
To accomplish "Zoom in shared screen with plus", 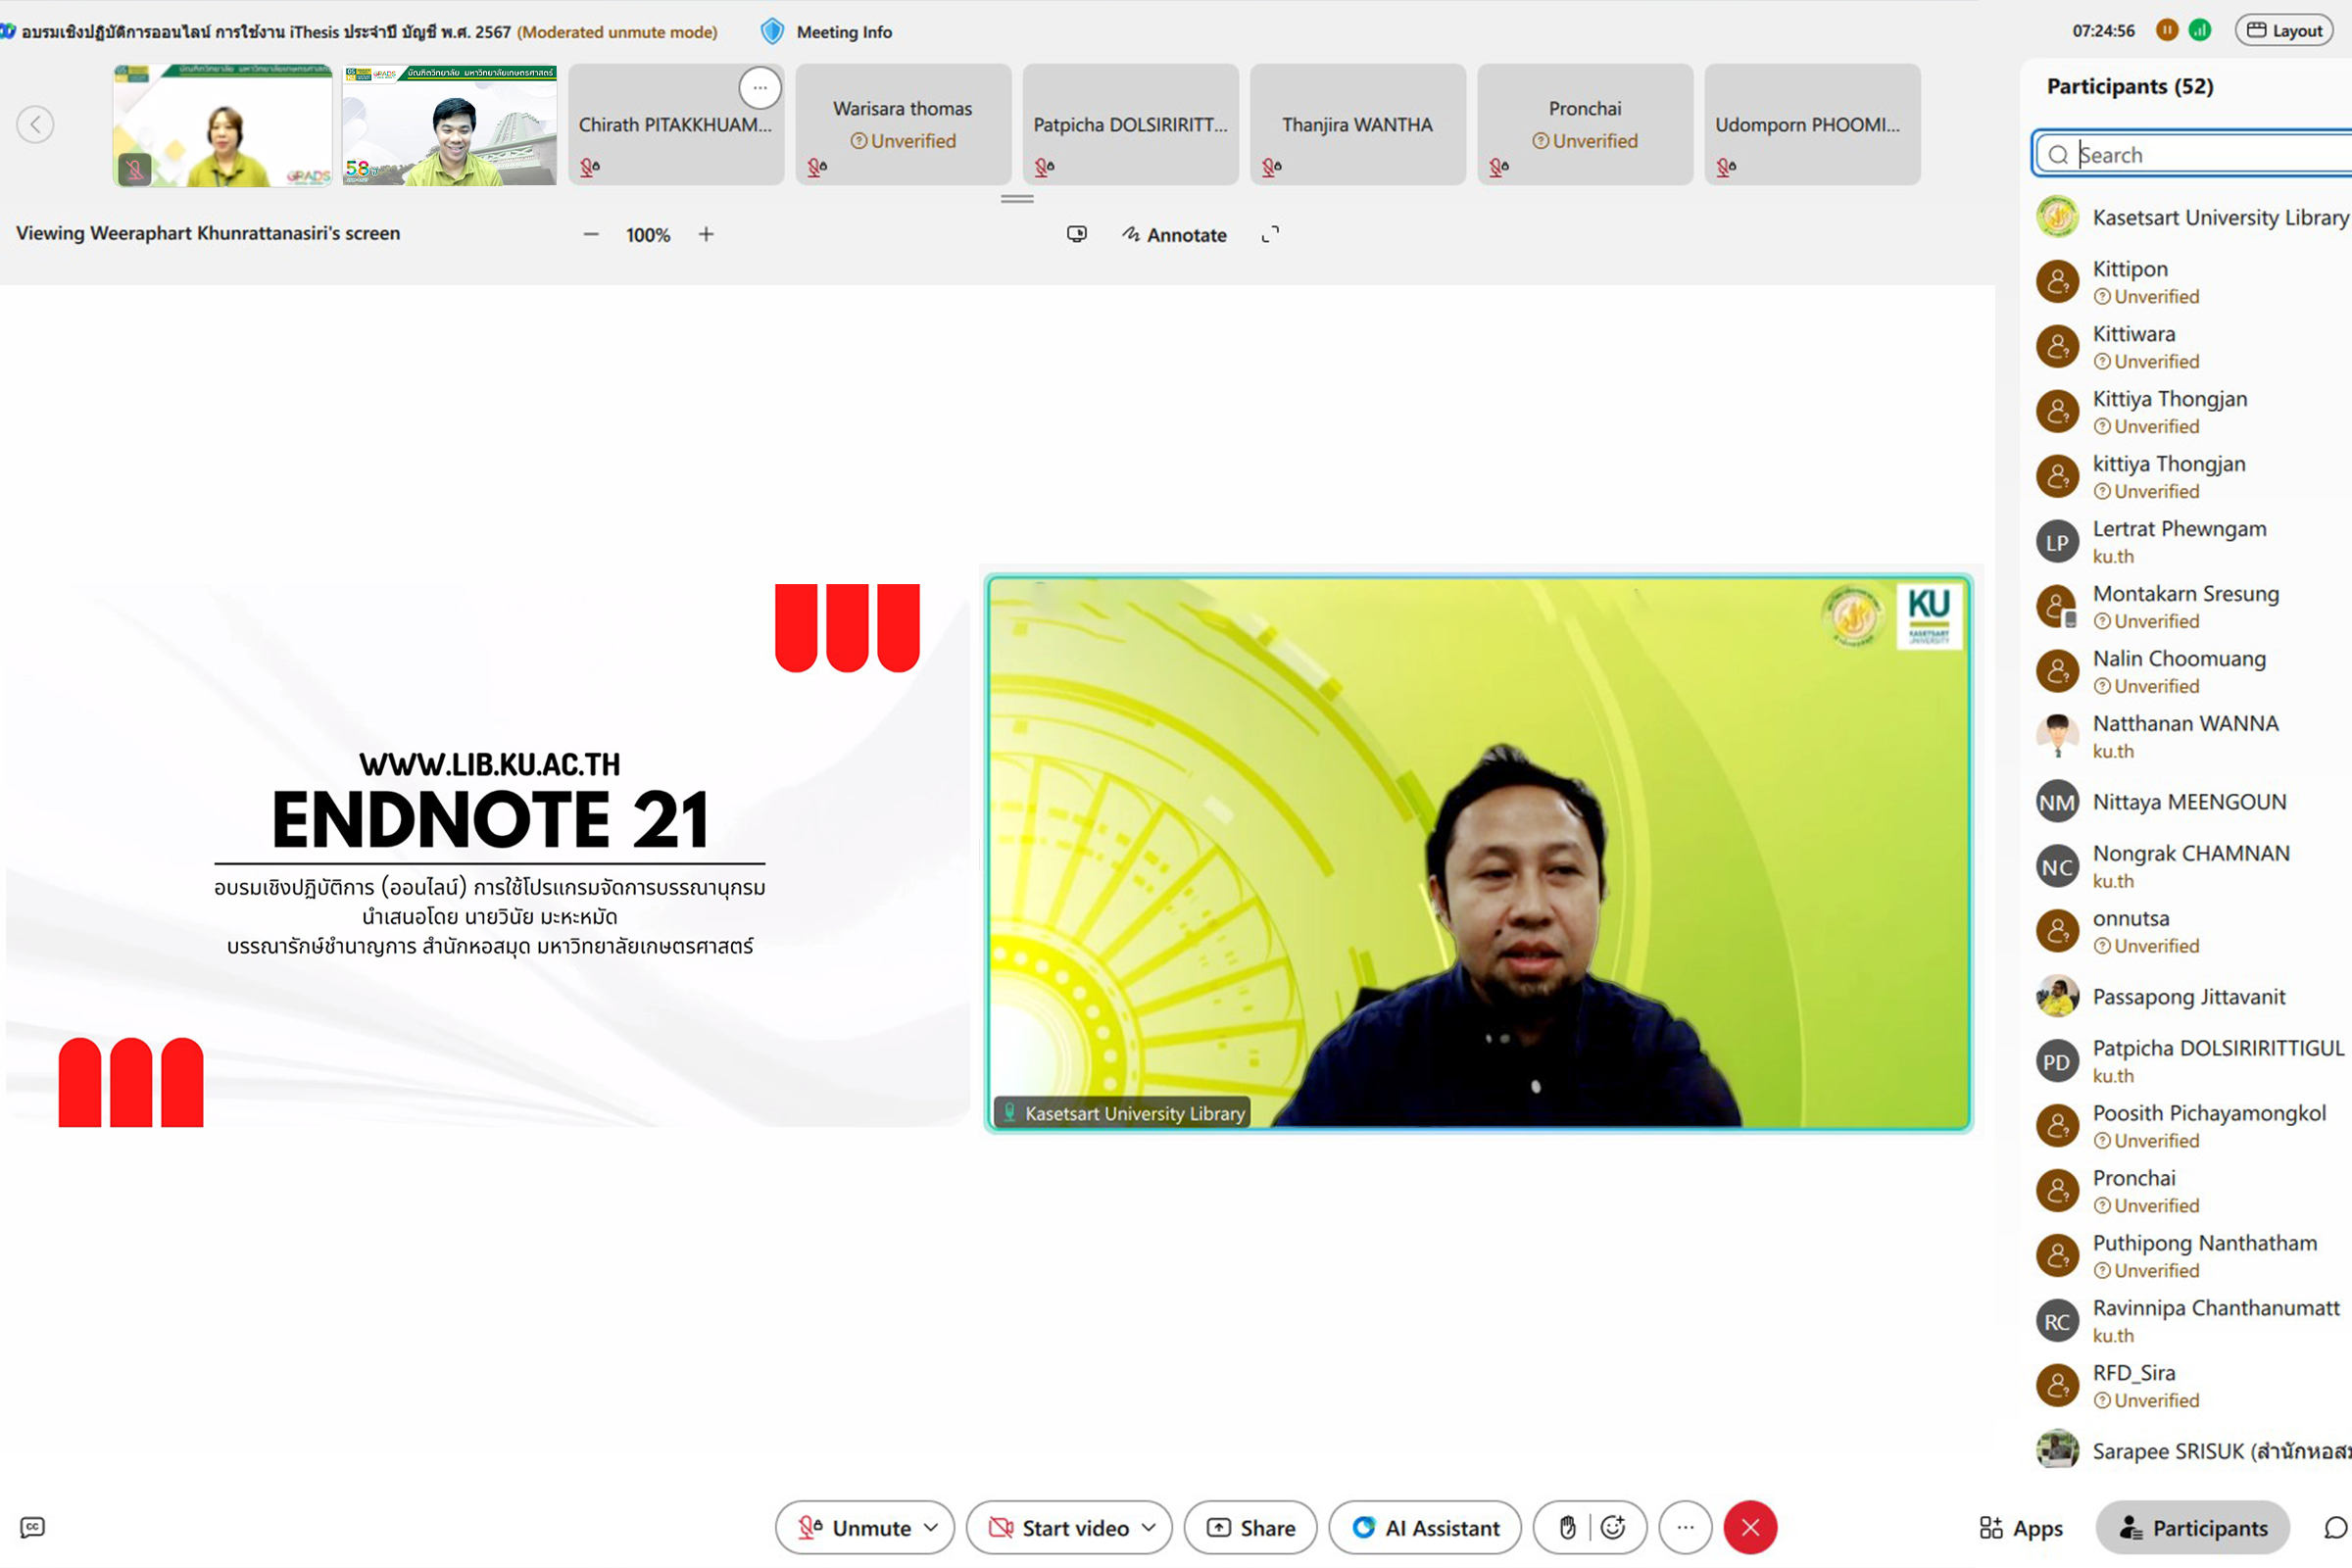I will pos(706,234).
